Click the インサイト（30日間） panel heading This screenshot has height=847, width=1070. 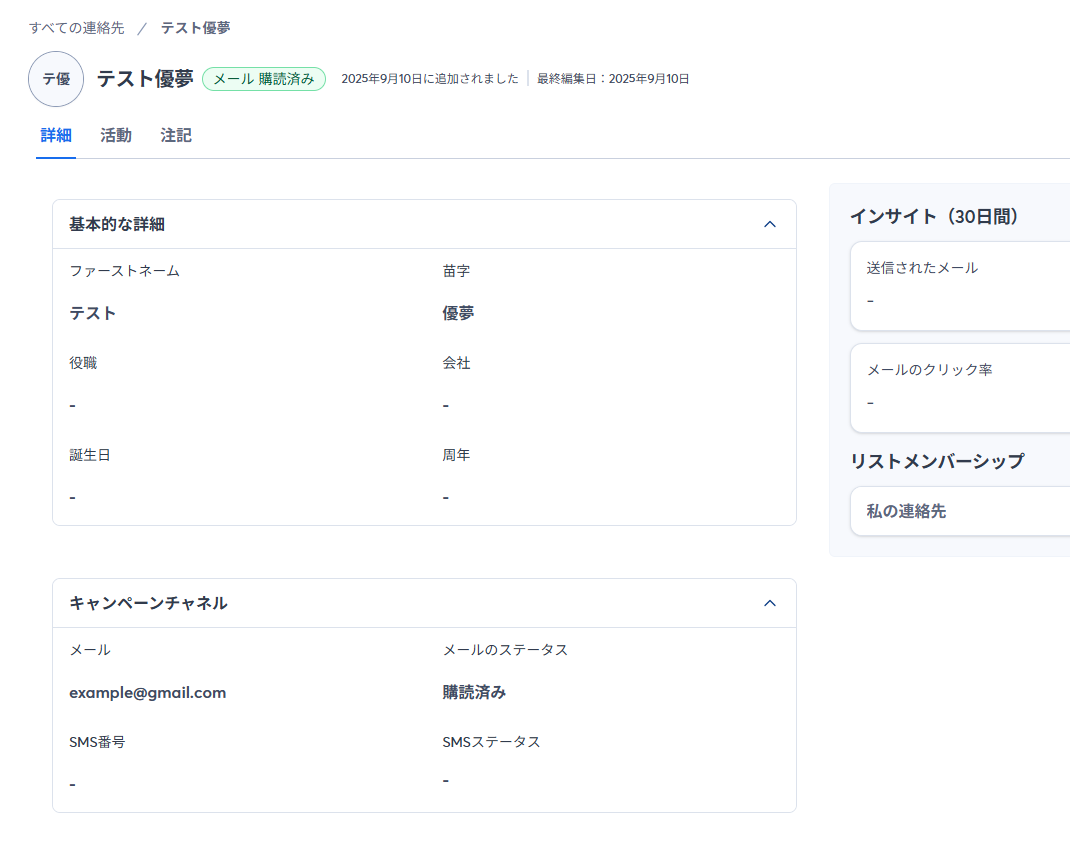pyautogui.click(x=934, y=216)
